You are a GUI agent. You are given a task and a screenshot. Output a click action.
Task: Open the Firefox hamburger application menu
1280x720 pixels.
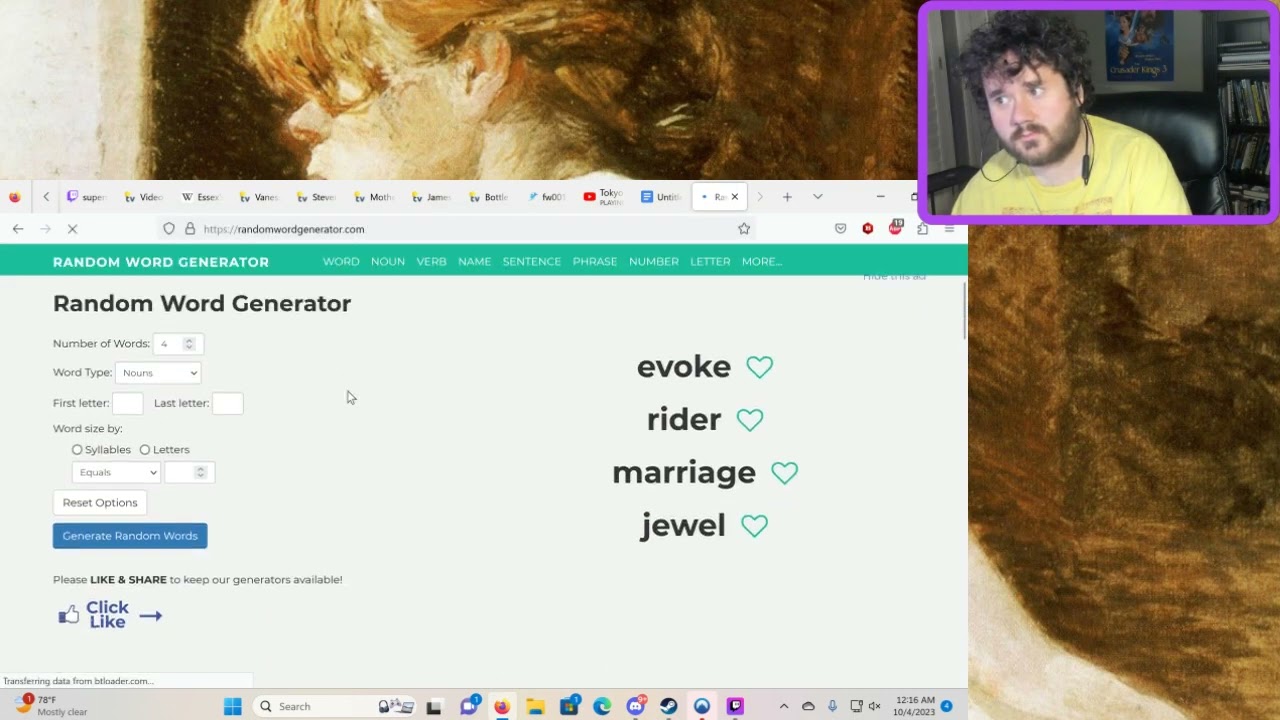pos(949,229)
